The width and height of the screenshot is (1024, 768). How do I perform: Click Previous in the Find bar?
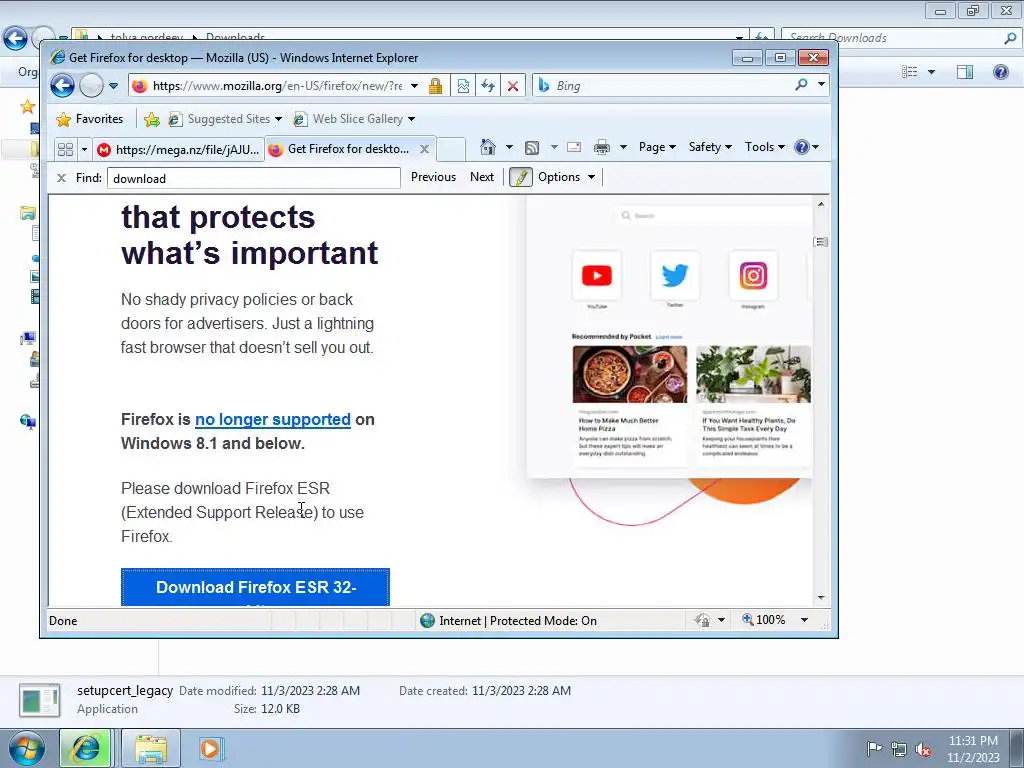(433, 177)
